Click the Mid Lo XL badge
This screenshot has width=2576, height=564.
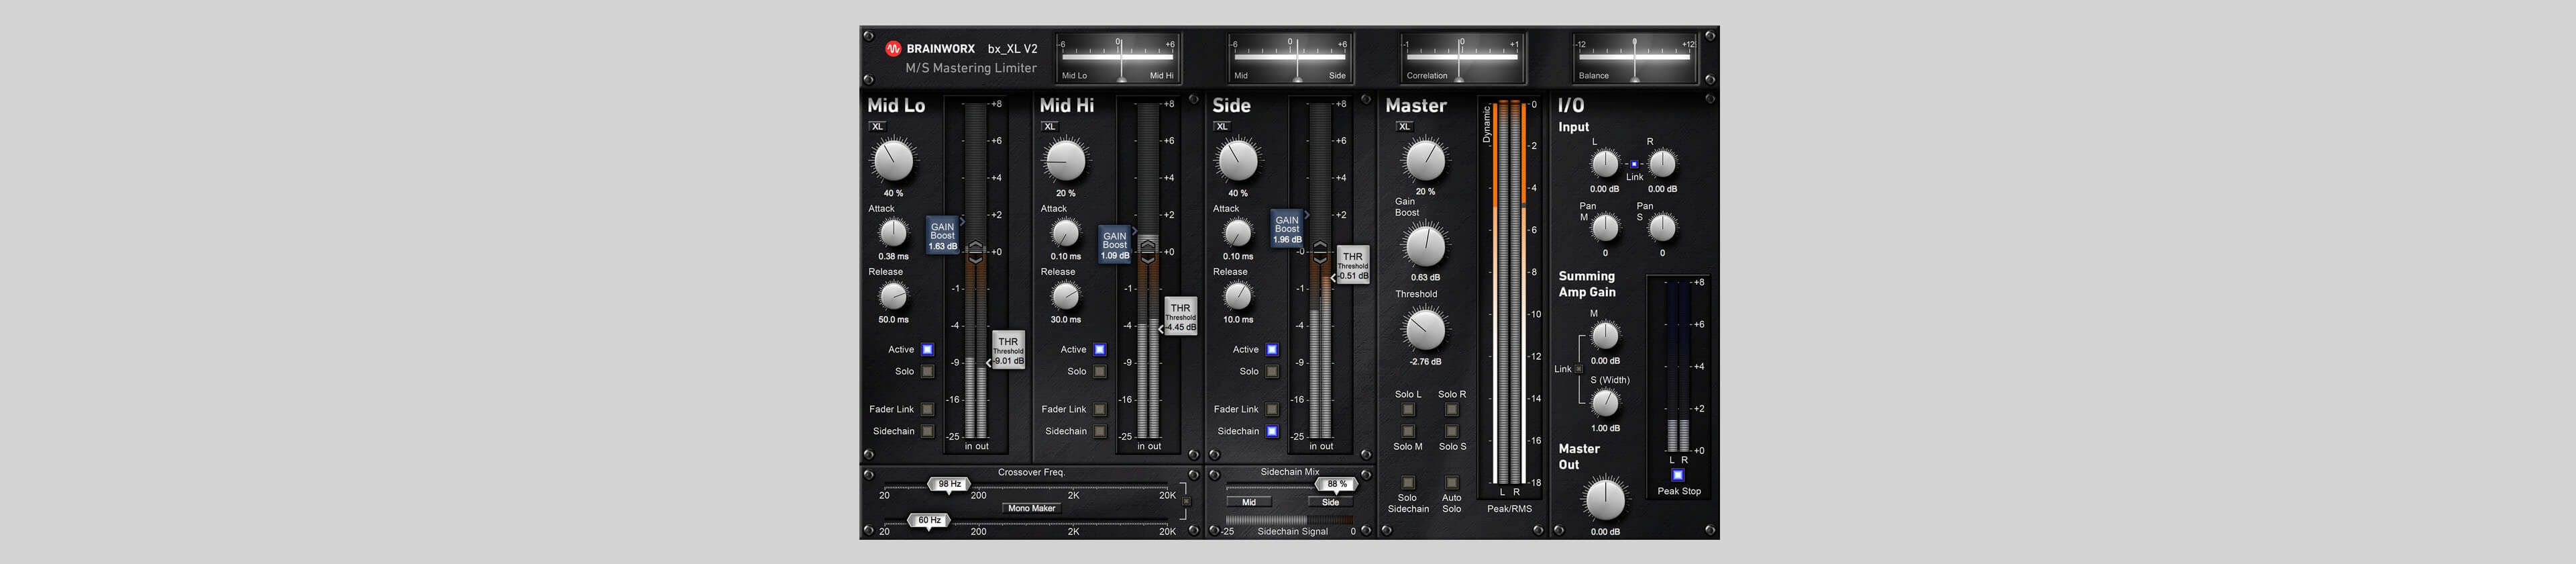pos(877,126)
